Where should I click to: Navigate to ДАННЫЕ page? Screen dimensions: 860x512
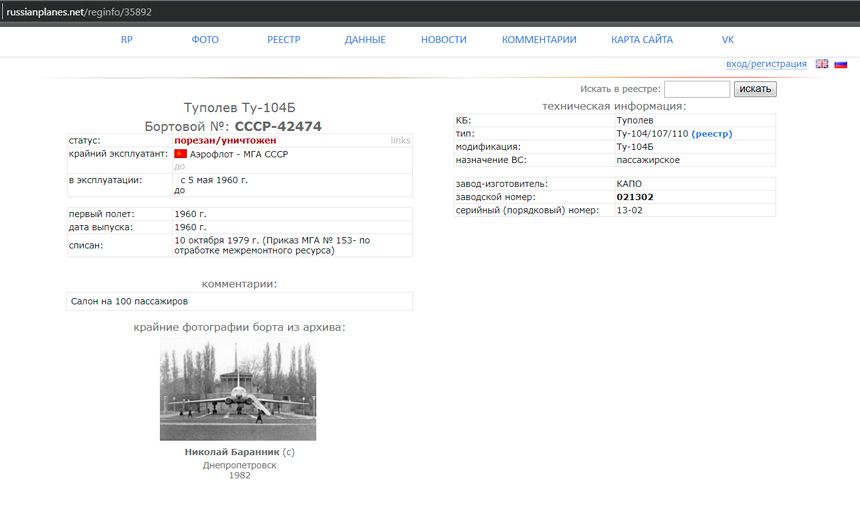(x=365, y=40)
